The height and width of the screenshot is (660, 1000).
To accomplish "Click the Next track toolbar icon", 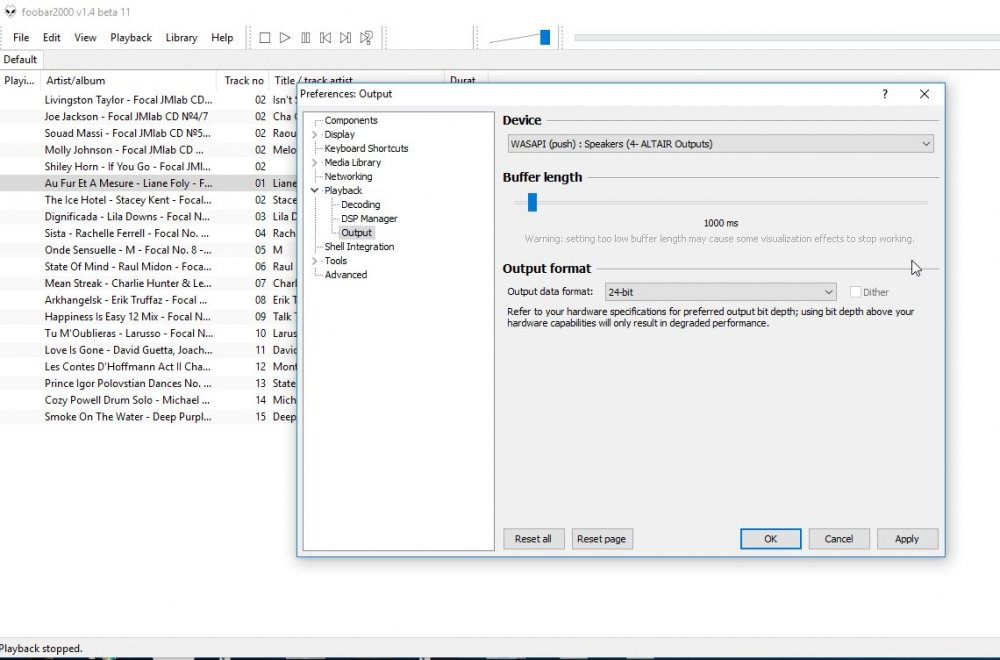I will coord(346,38).
